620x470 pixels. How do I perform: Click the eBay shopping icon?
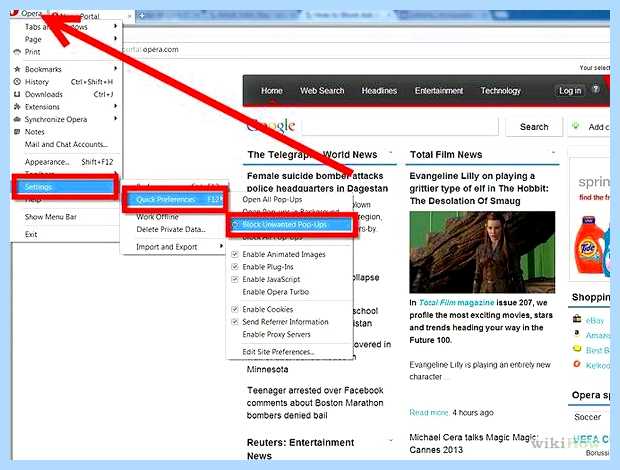coord(577,319)
